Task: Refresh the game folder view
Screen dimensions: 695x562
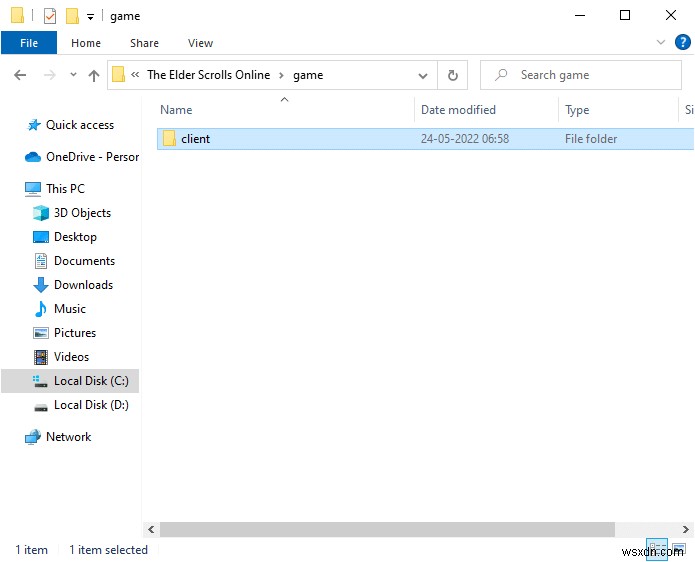Action: coord(453,75)
